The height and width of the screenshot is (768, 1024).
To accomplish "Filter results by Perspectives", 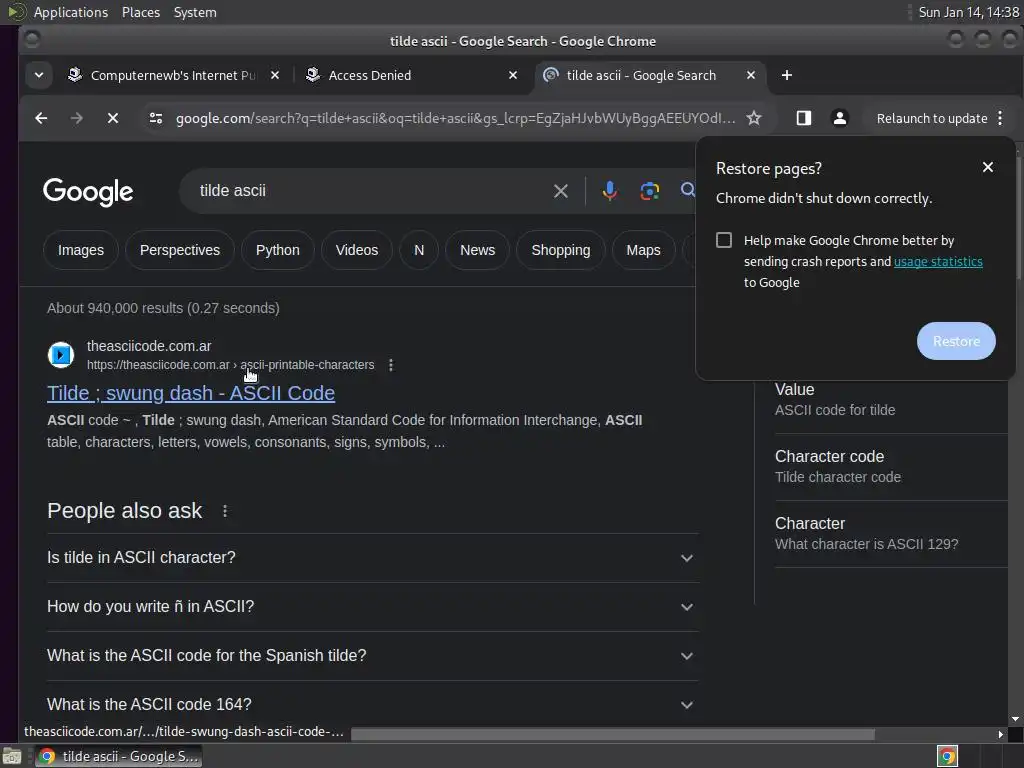I will (180, 250).
